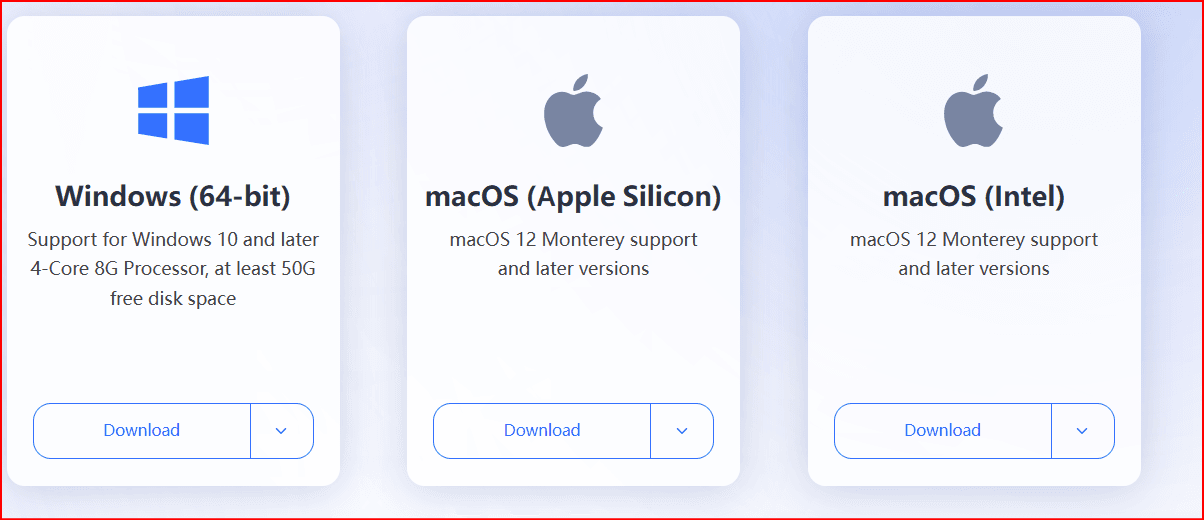
Task: Select the "macOS (Apple Silicon)" title
Action: coord(573,196)
